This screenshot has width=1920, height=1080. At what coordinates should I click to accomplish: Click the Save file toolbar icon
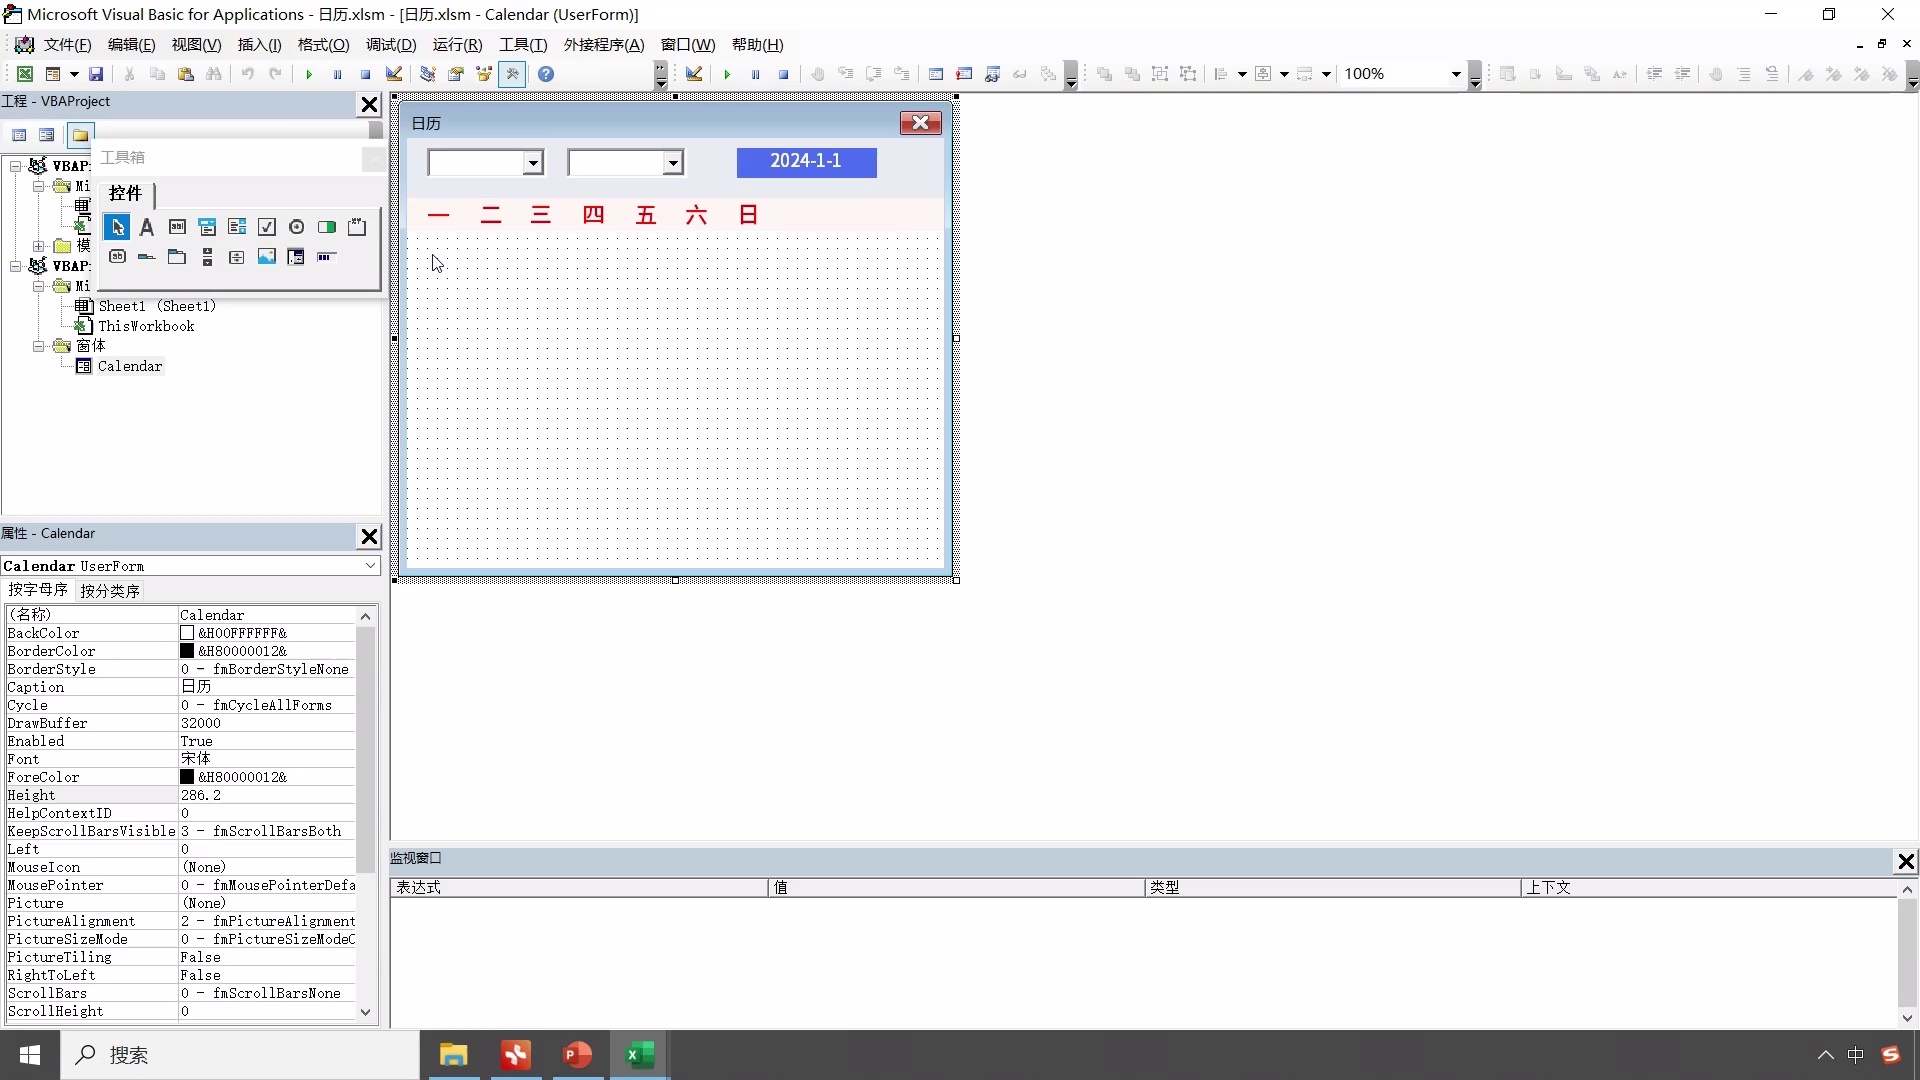96,74
